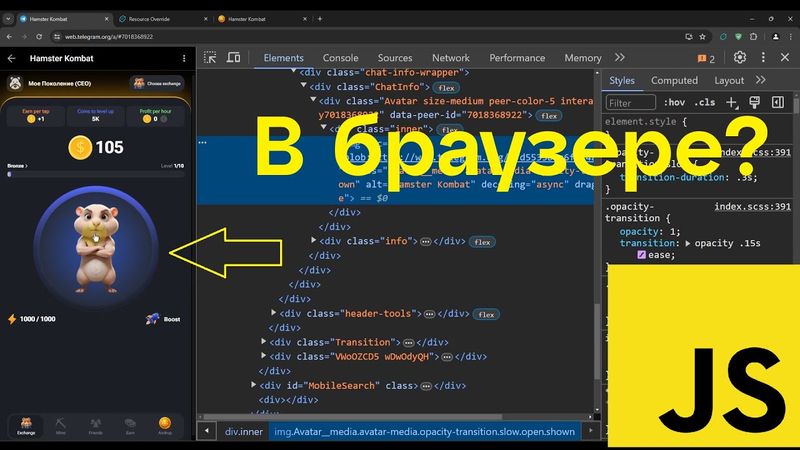Toggle the device toolbar icon in DevTools

[233, 58]
